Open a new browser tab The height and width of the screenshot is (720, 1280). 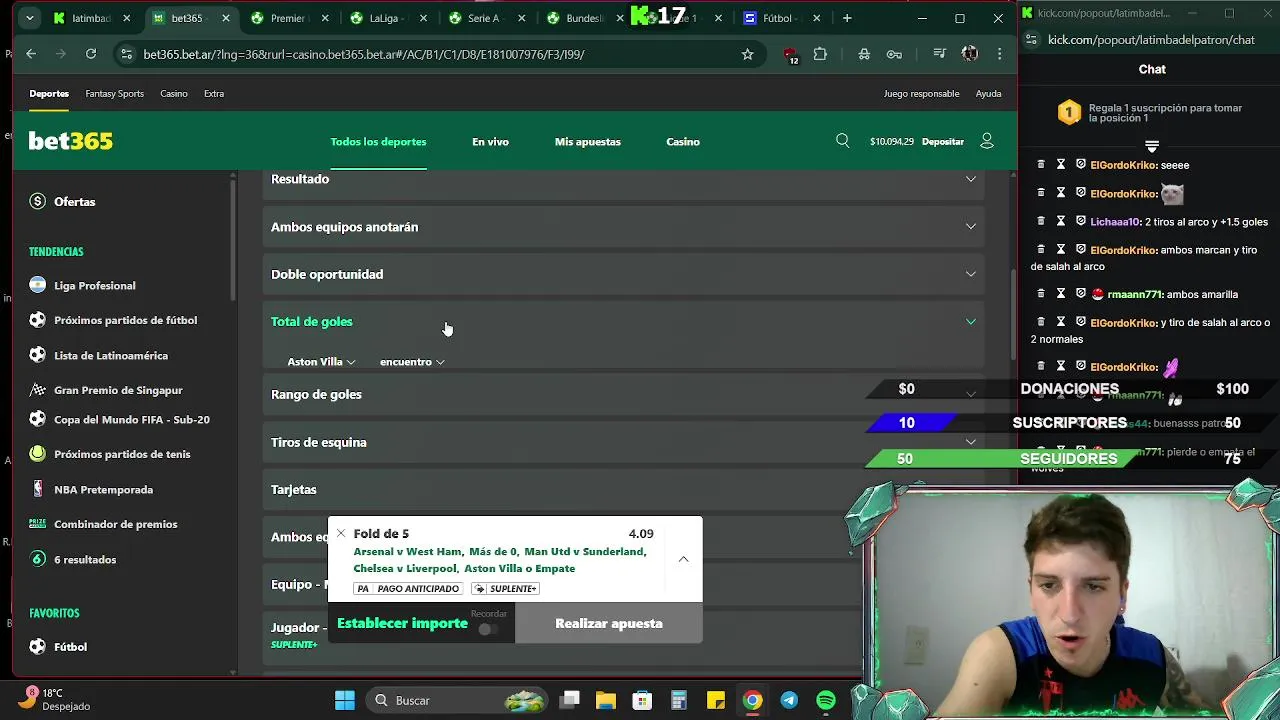tap(847, 18)
